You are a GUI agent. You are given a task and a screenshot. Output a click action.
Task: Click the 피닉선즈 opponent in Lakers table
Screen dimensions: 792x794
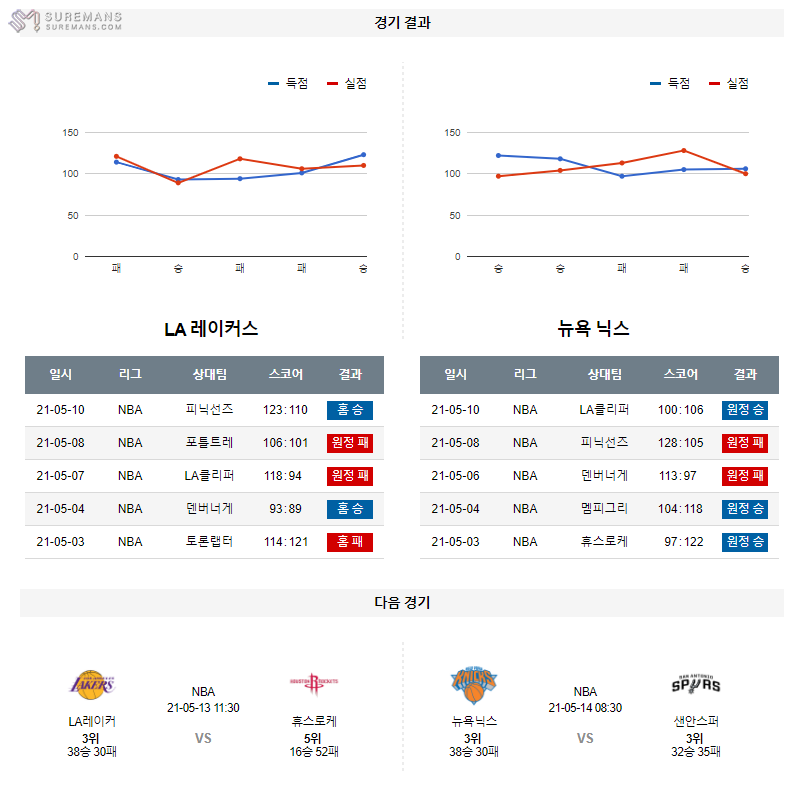point(210,410)
